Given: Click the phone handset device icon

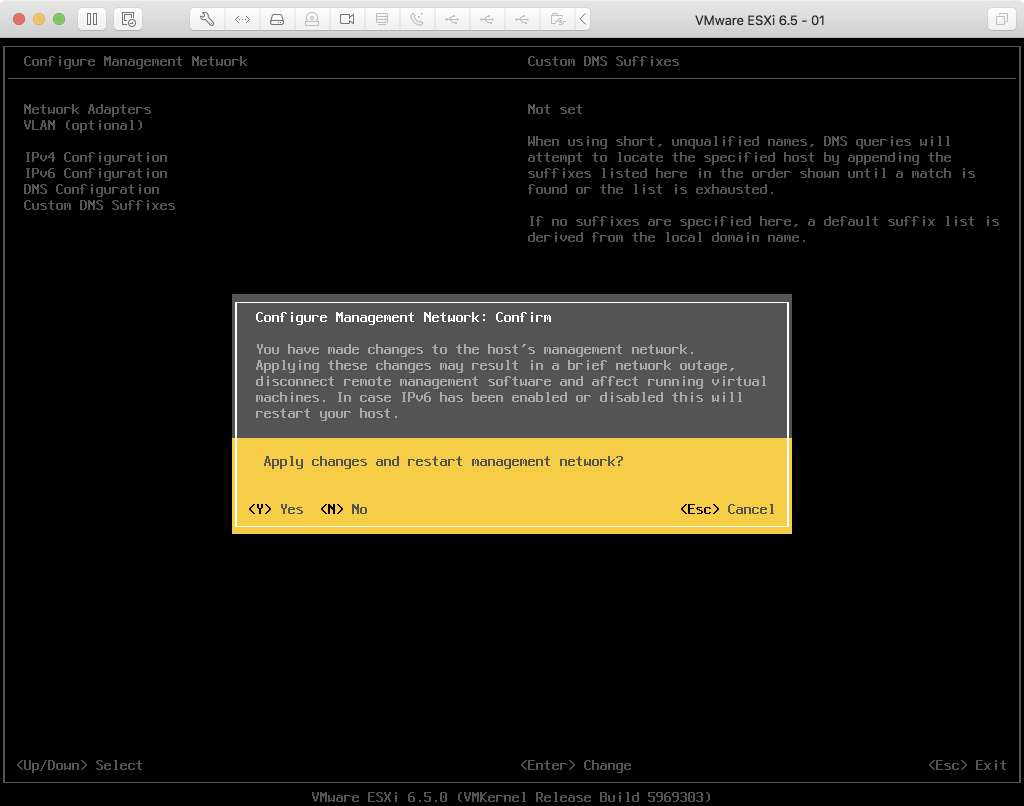Looking at the screenshot, I should point(417,19).
